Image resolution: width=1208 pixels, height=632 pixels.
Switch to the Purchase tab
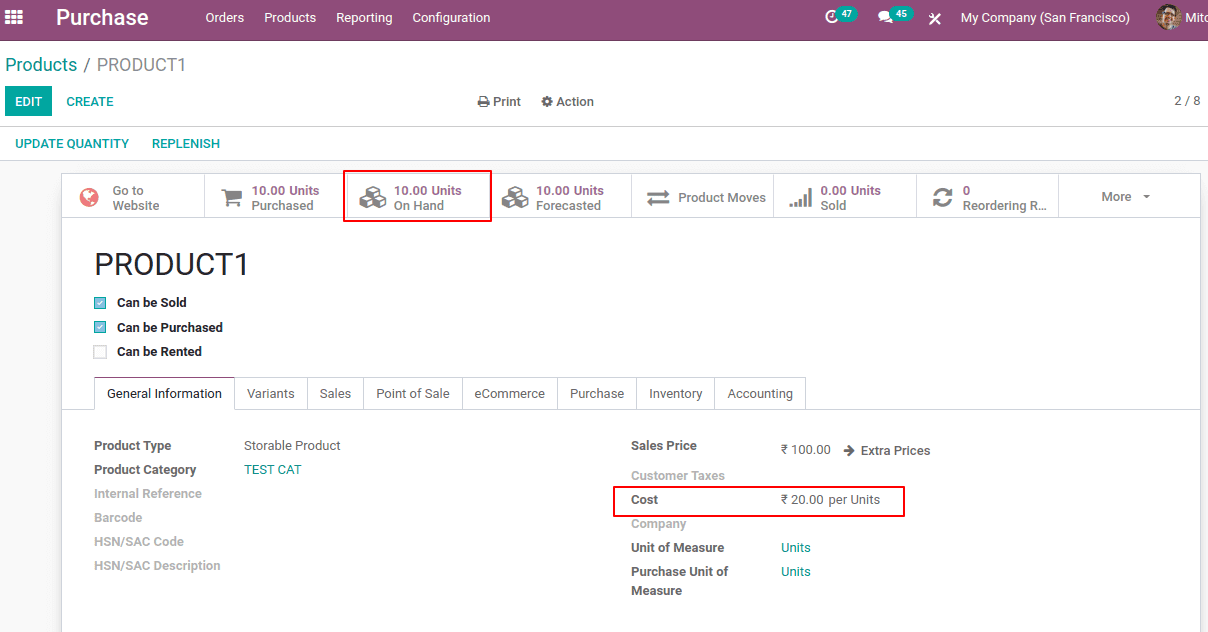point(597,394)
